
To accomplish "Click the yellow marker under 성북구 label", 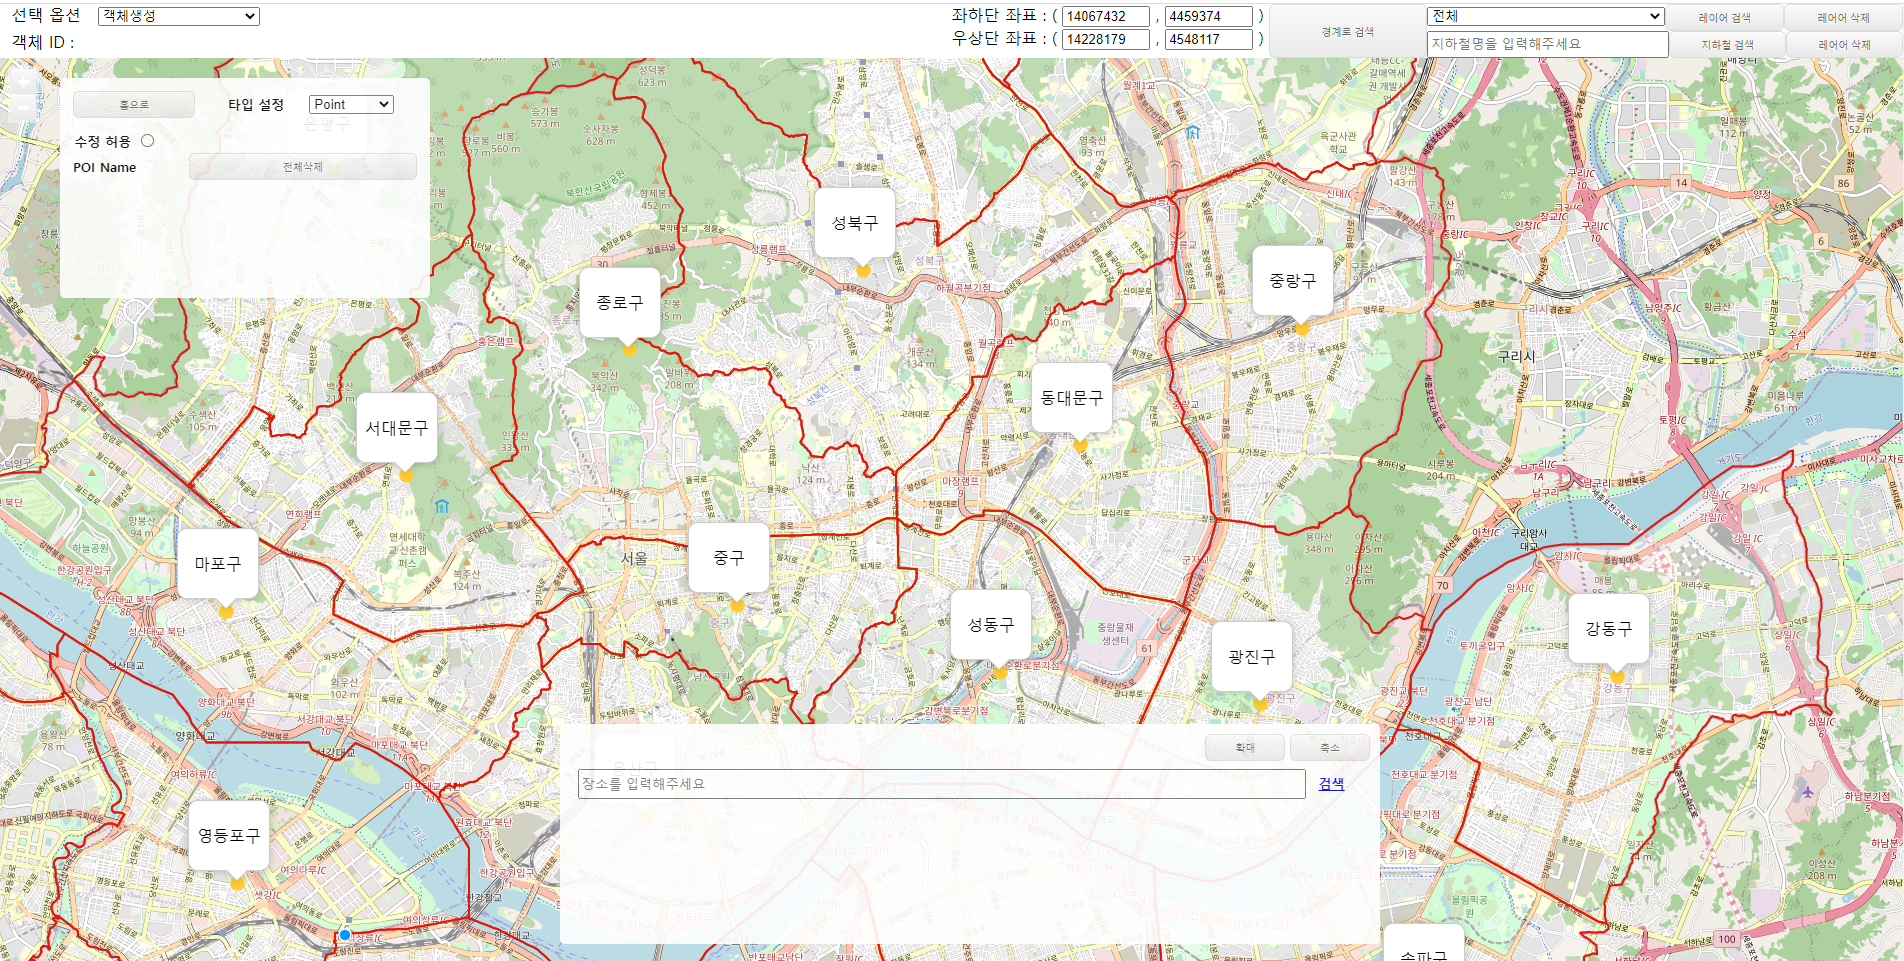I will point(863,270).
